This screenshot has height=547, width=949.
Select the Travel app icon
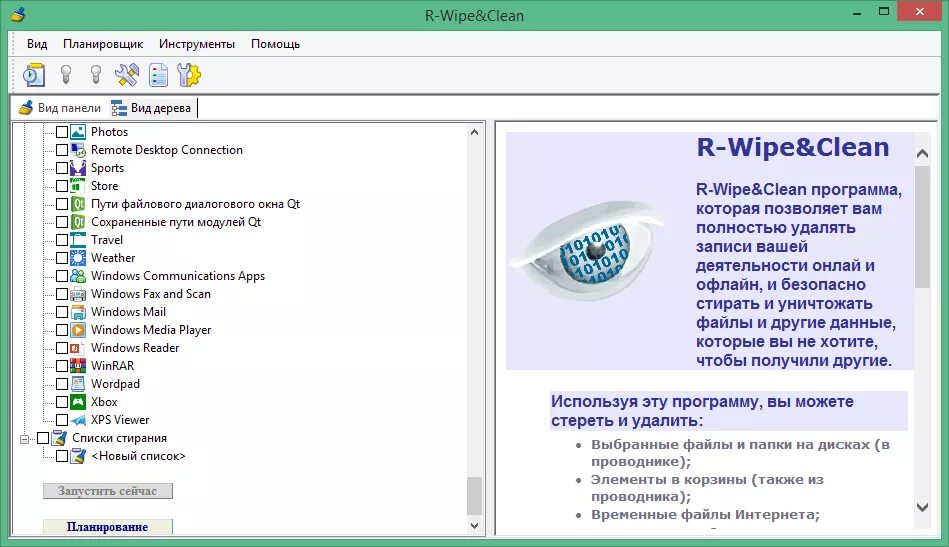pyautogui.click(x=78, y=240)
